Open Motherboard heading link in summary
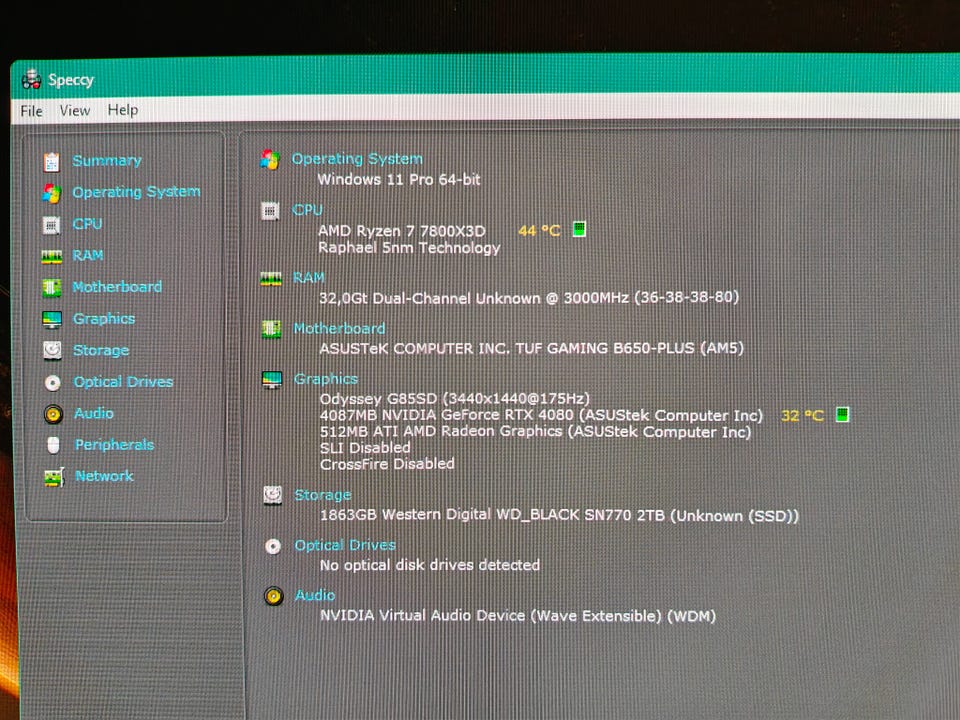The image size is (960, 720). pos(339,328)
